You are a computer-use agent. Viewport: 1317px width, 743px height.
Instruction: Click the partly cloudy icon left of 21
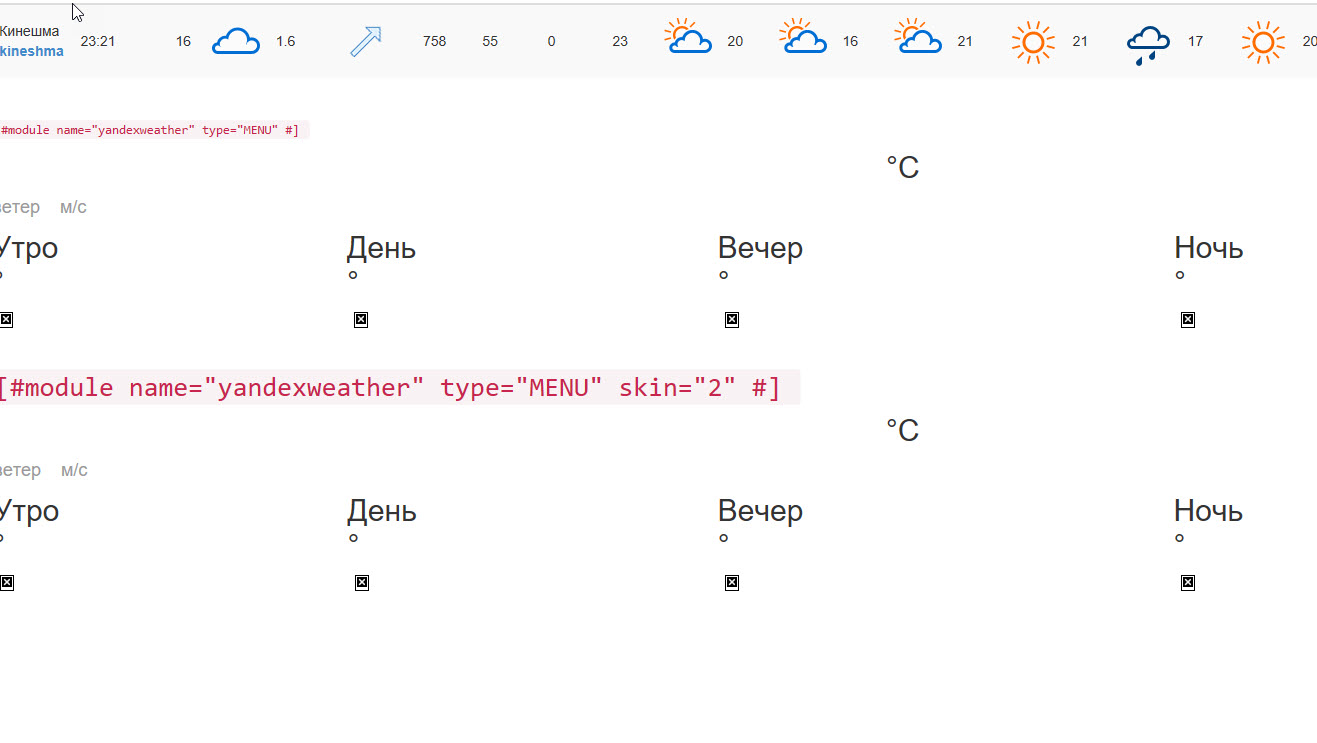(918, 37)
